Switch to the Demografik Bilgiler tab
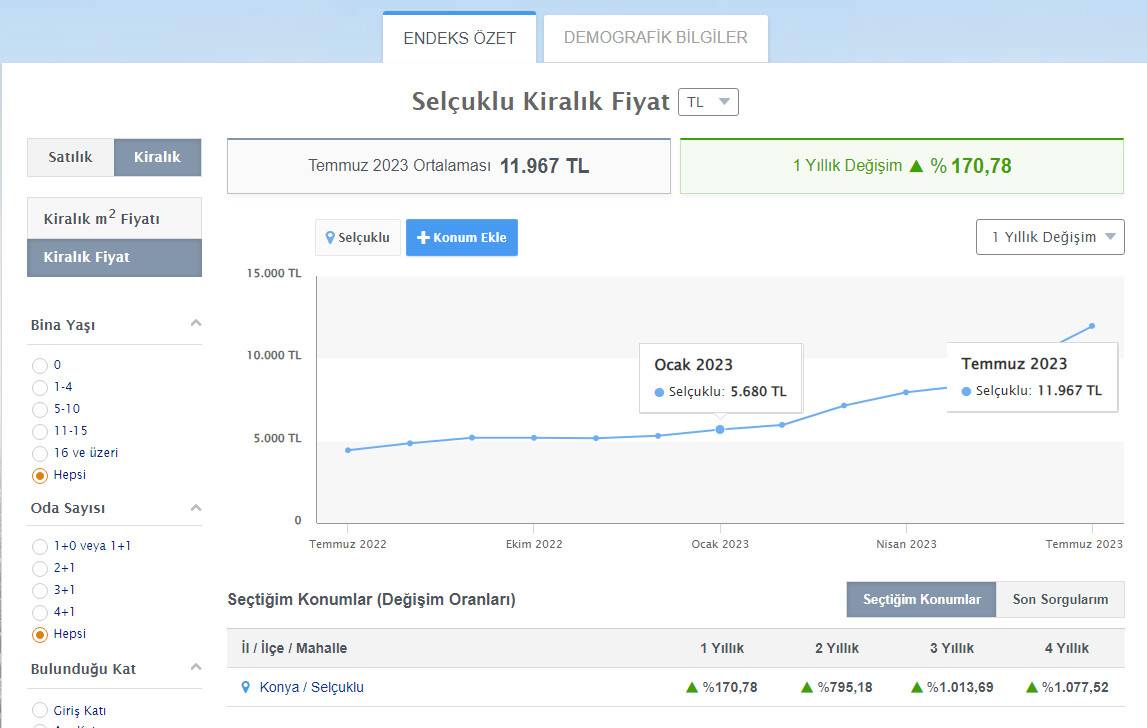The width and height of the screenshot is (1147, 728). [x=655, y=38]
